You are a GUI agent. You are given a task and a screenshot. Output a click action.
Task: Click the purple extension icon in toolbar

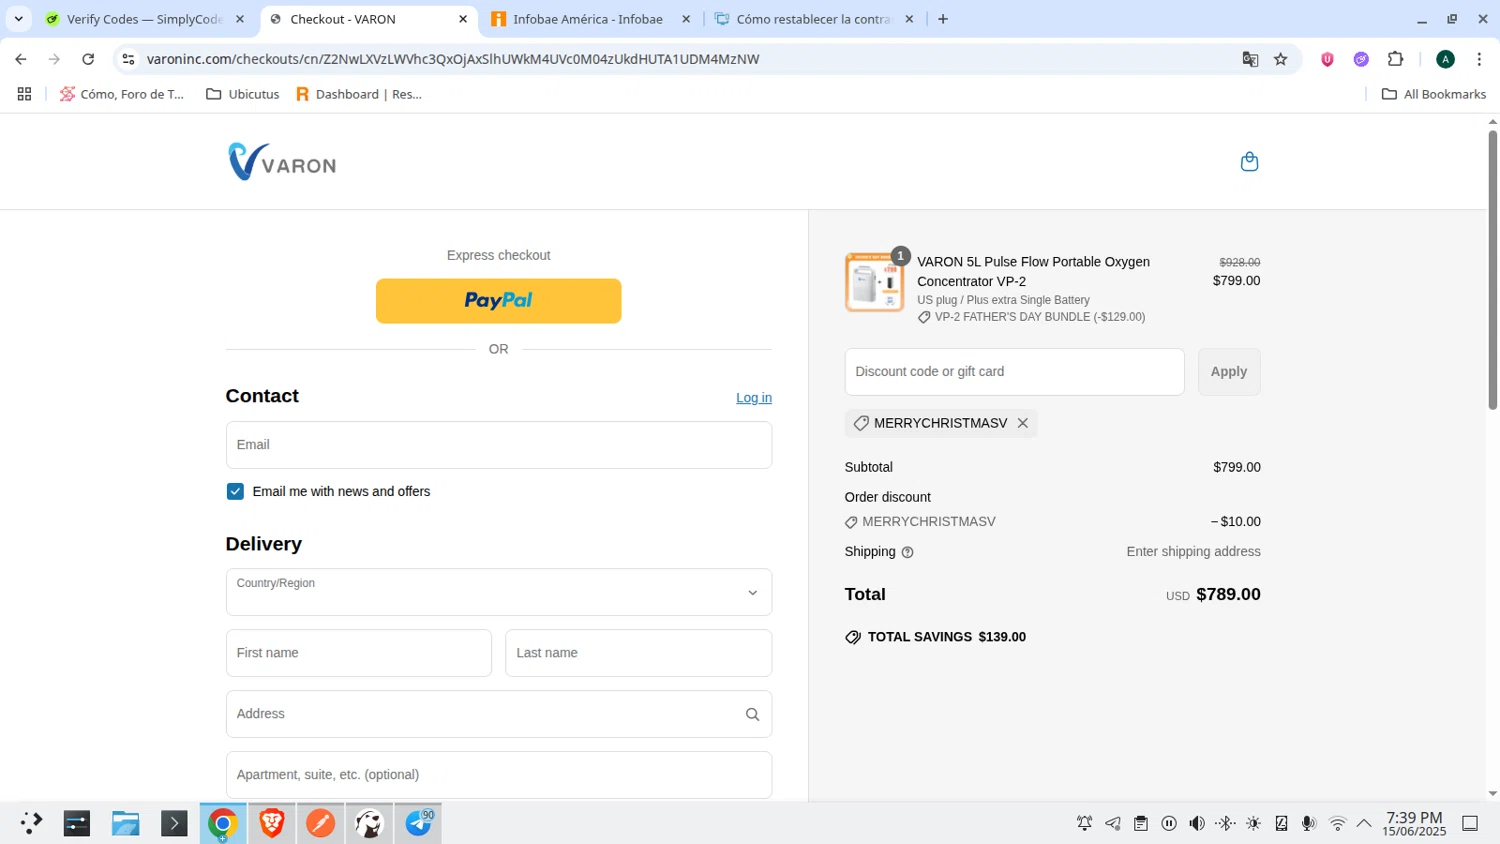click(x=1361, y=59)
